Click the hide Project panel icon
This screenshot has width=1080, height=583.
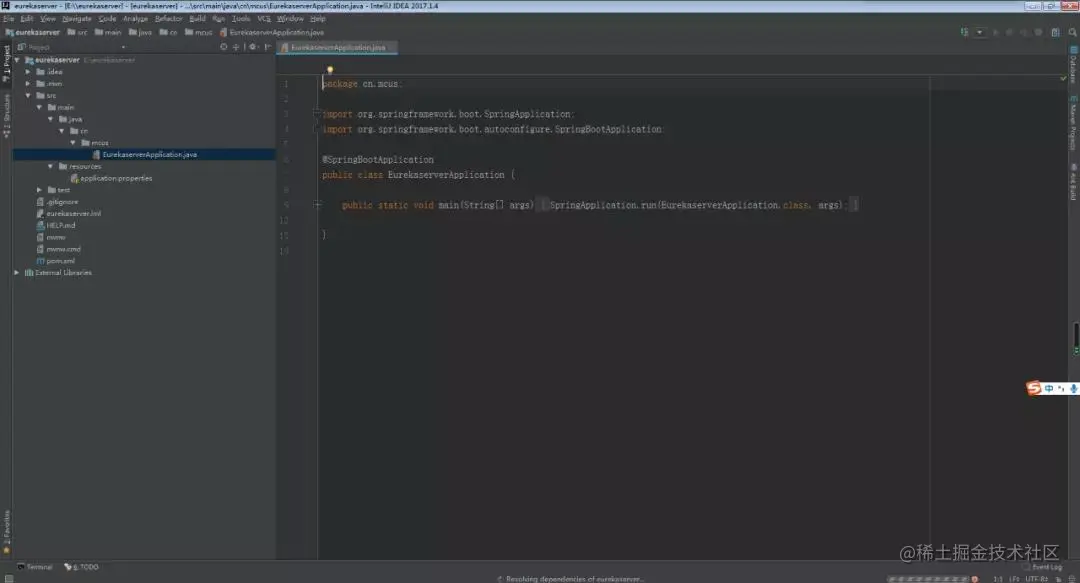pyautogui.click(x=268, y=47)
